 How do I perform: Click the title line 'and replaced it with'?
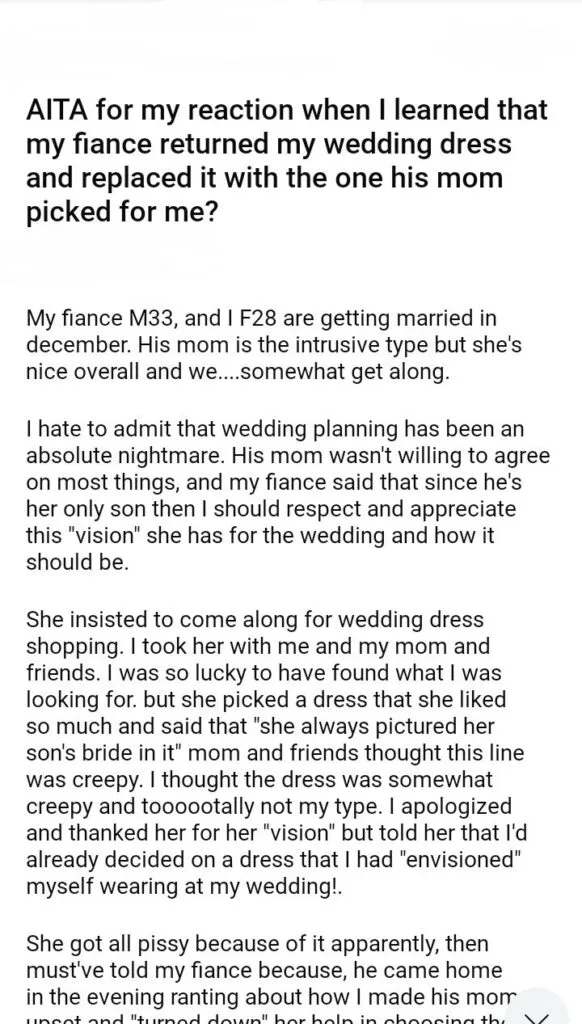tap(265, 178)
